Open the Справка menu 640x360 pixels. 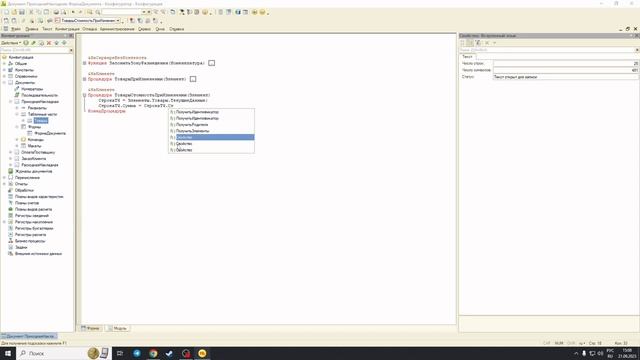[x=177, y=29]
